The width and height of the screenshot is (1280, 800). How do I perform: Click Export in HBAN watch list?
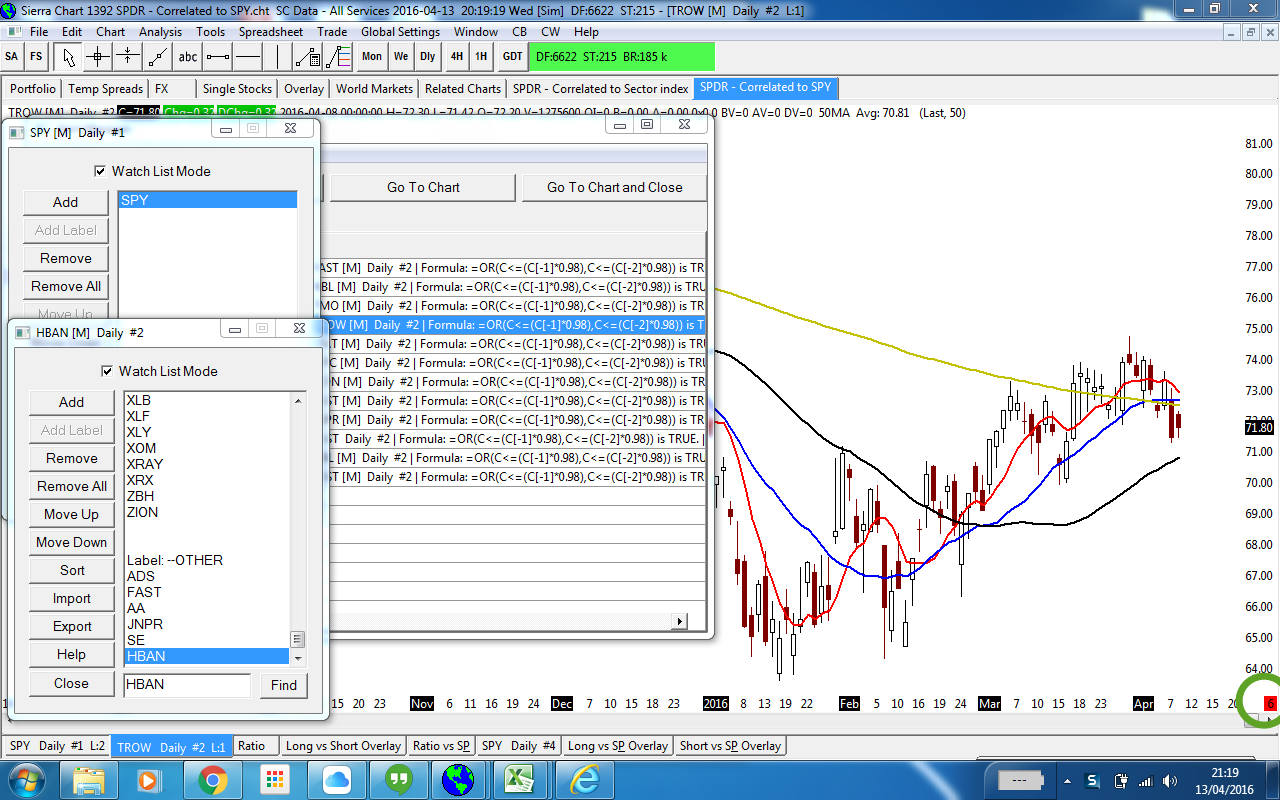click(x=72, y=626)
